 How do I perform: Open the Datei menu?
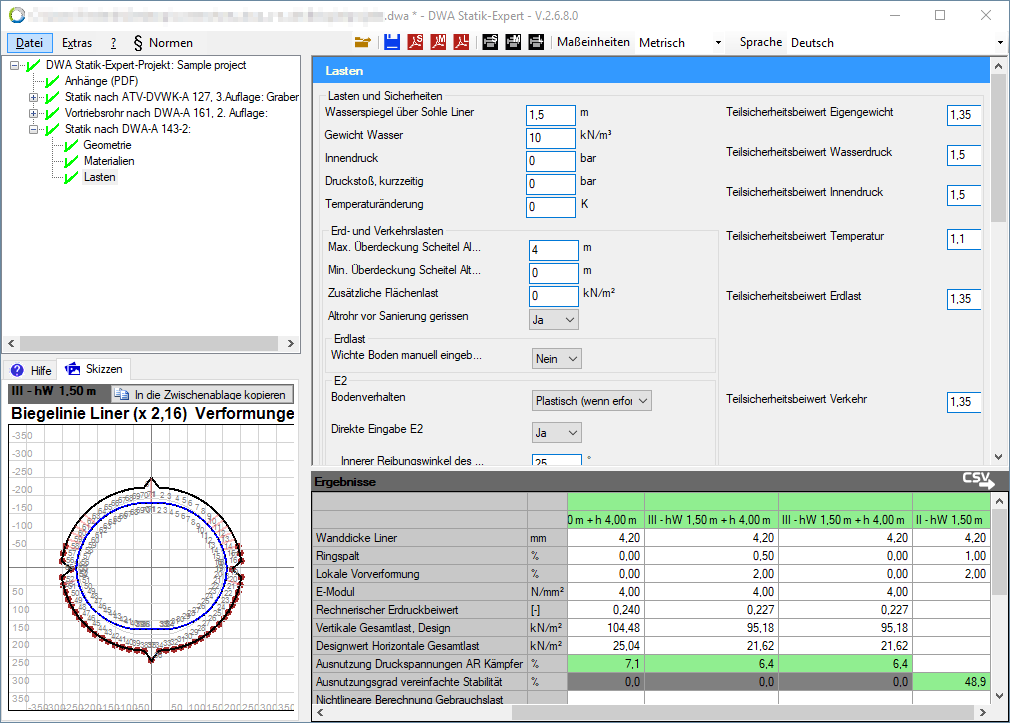(30, 43)
